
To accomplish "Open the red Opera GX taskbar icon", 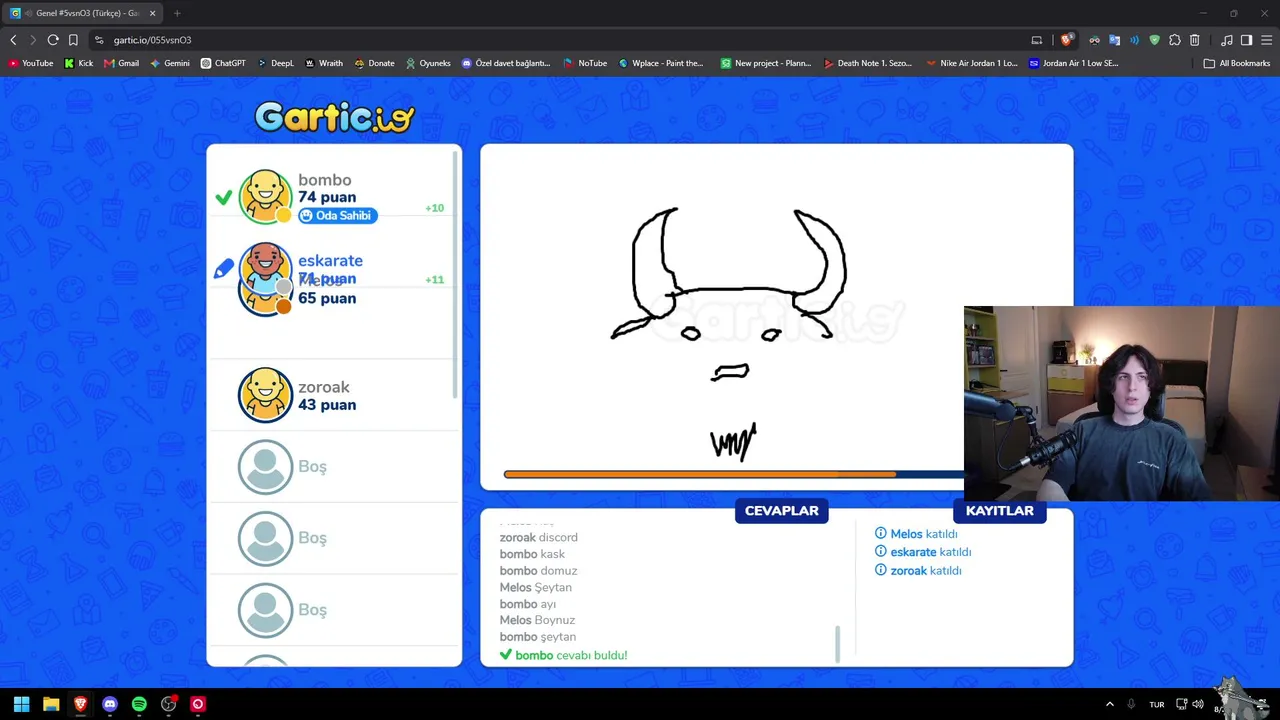I will [198, 704].
